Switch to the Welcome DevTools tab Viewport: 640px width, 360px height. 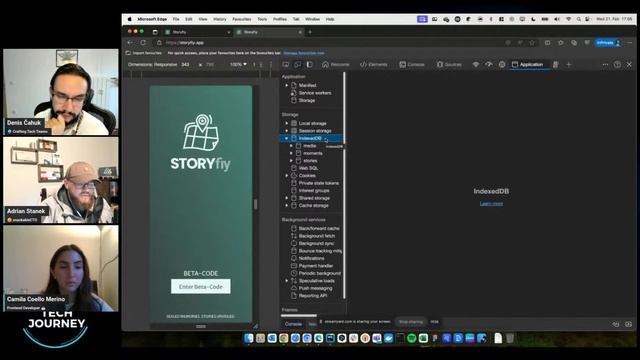point(336,64)
